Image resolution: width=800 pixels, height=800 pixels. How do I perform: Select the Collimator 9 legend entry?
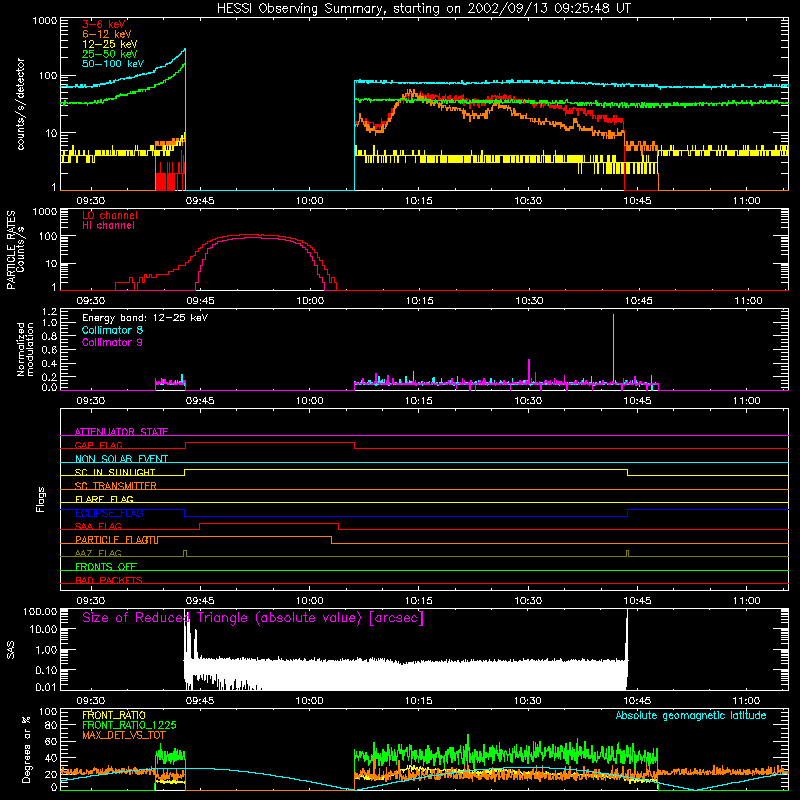pyautogui.click(x=112, y=342)
